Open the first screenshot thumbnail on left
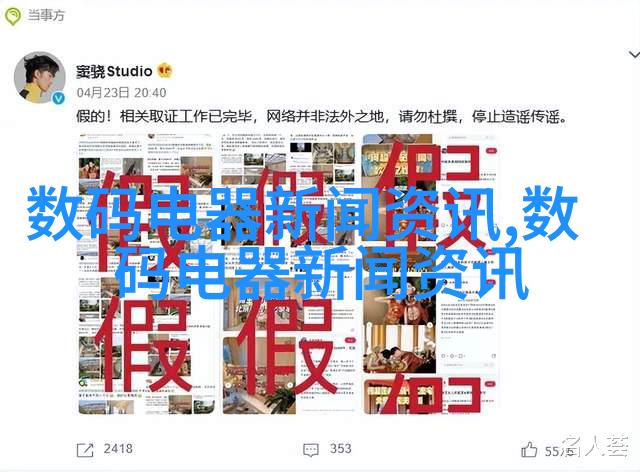The height and width of the screenshot is (472, 640). point(147,274)
